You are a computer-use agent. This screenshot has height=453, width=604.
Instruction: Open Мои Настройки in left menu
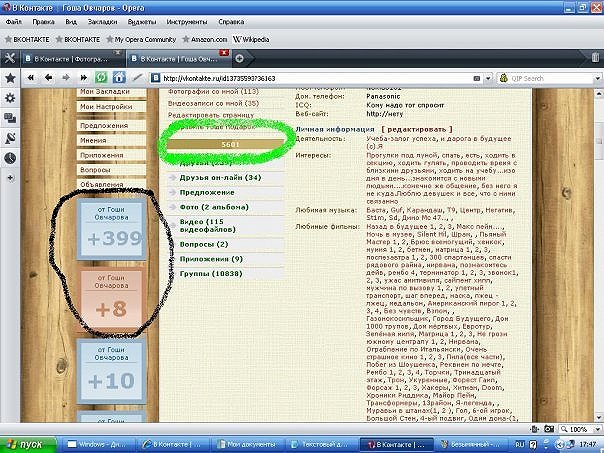112,107
